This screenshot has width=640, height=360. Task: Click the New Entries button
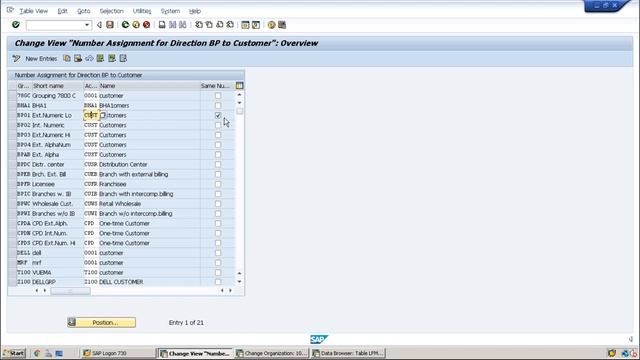coord(41,58)
